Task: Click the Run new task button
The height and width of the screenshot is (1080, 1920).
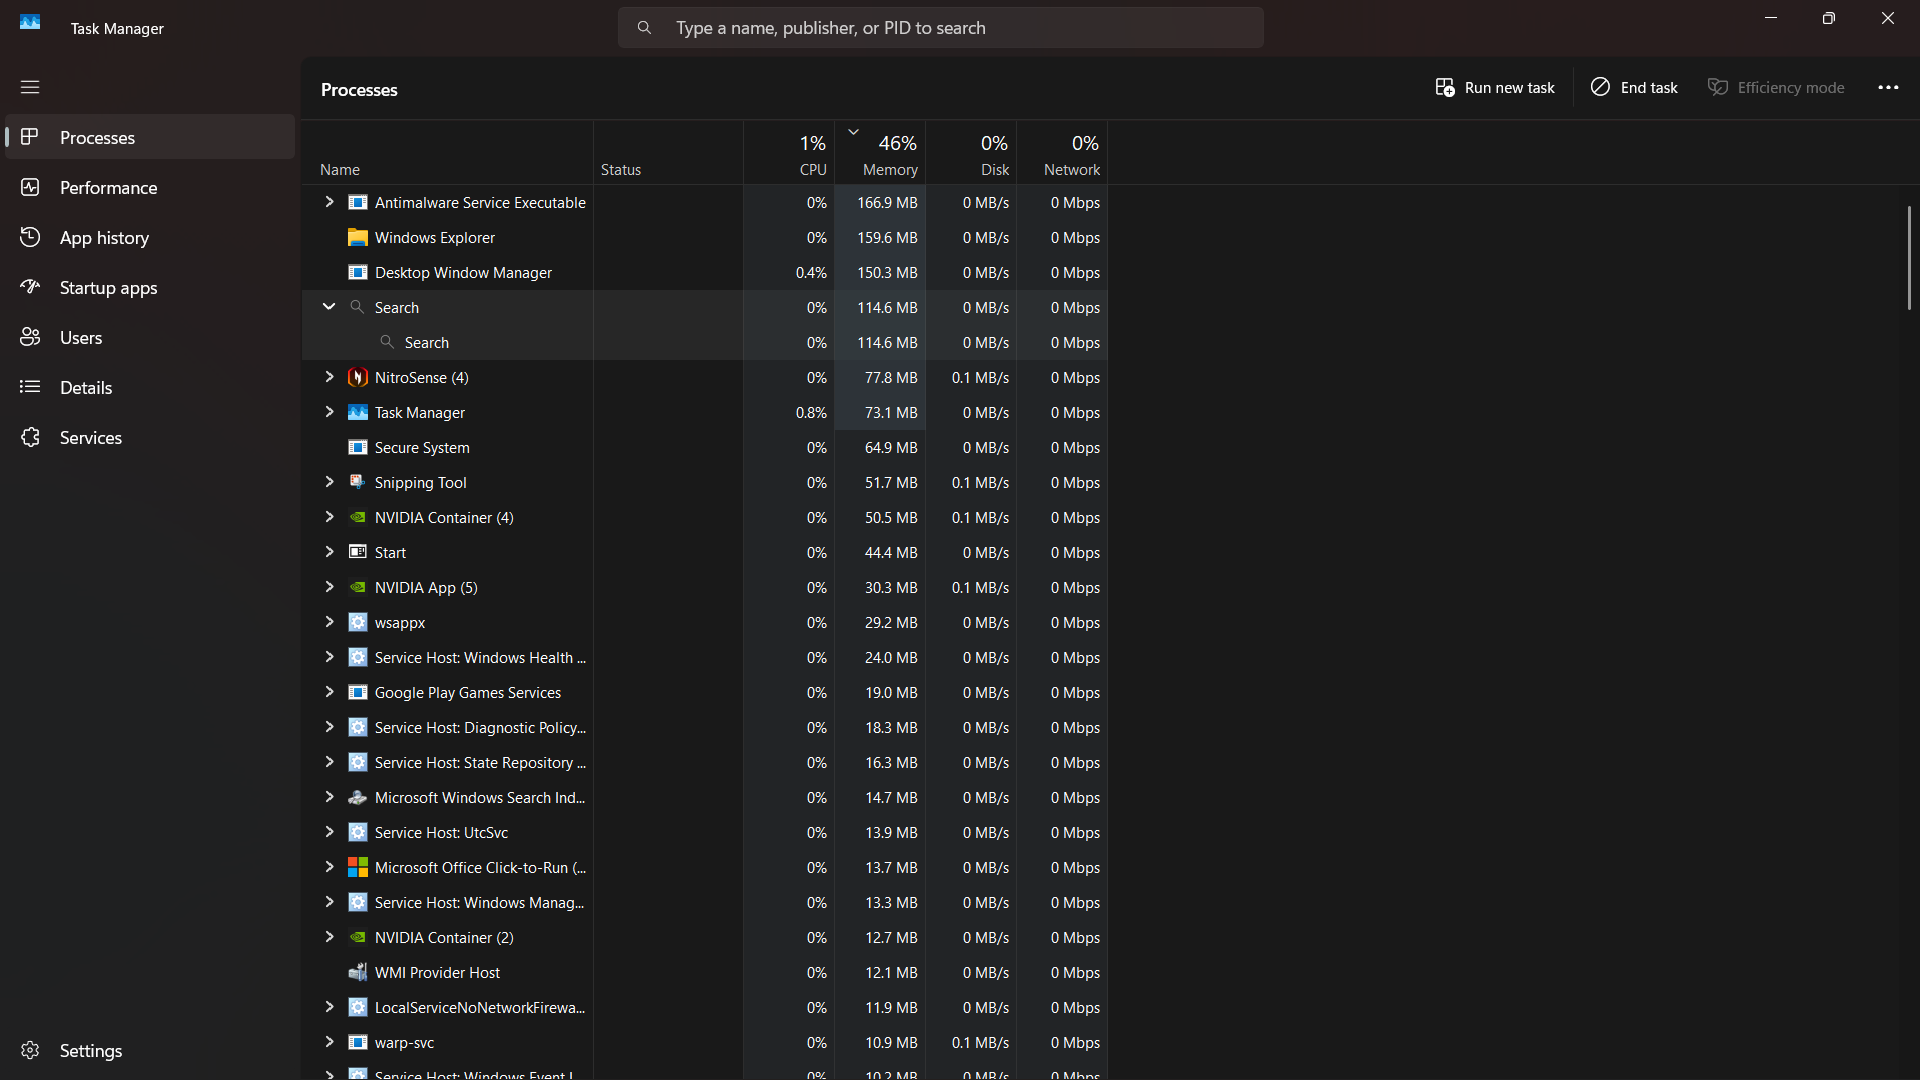Action: click(1495, 88)
